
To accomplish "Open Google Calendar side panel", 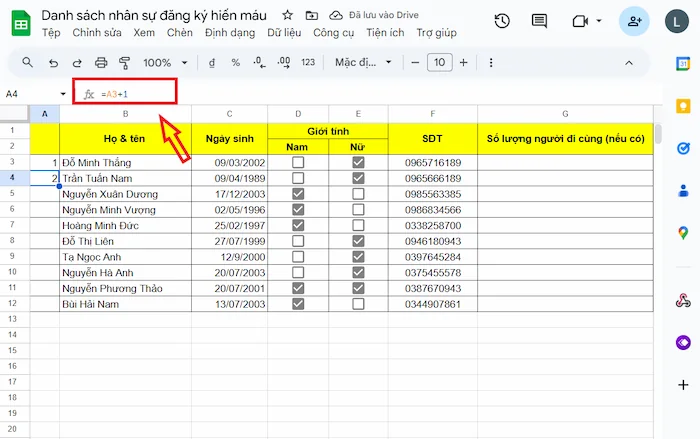I will [x=683, y=64].
